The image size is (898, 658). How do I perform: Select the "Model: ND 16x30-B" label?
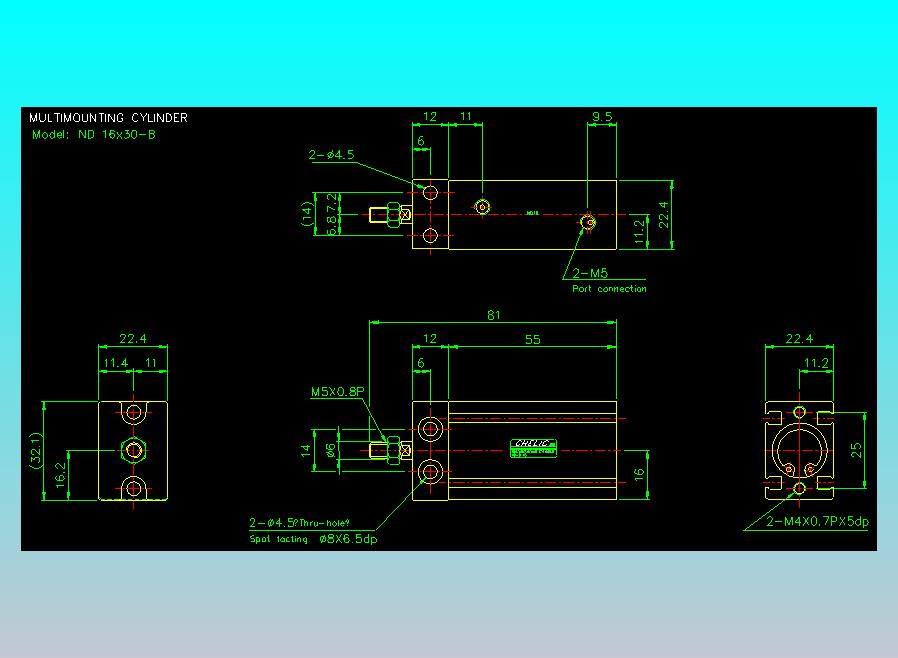pos(94,135)
